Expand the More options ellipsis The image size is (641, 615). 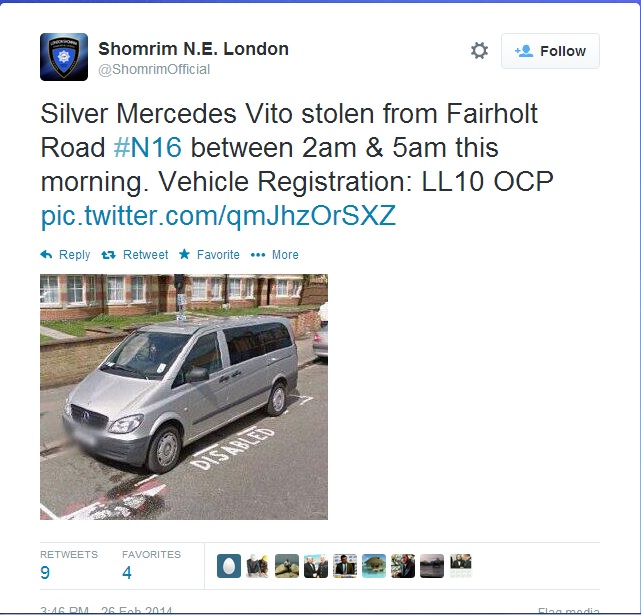[258, 255]
